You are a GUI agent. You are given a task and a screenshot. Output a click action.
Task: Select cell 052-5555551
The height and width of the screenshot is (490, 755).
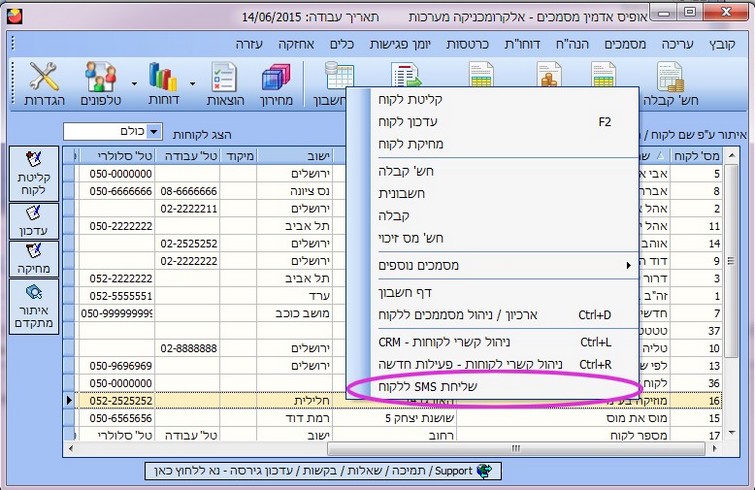click(117, 296)
